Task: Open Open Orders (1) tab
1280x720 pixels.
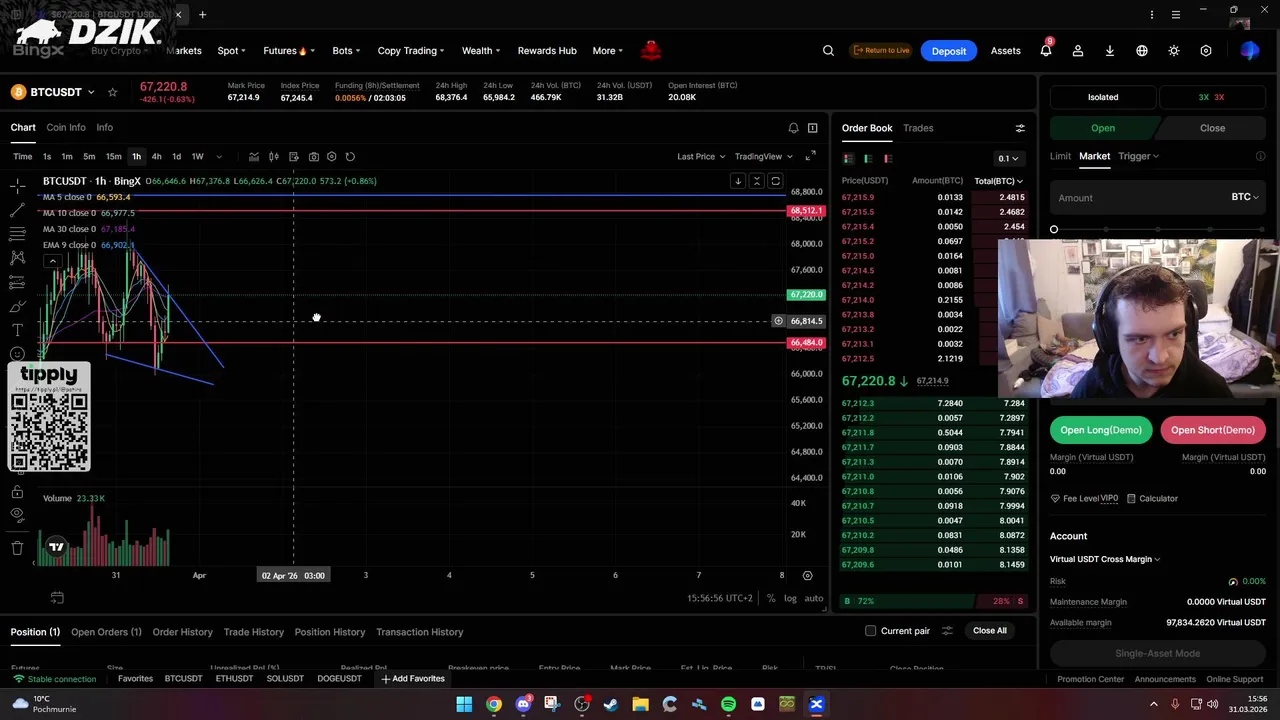Action: coord(106,632)
